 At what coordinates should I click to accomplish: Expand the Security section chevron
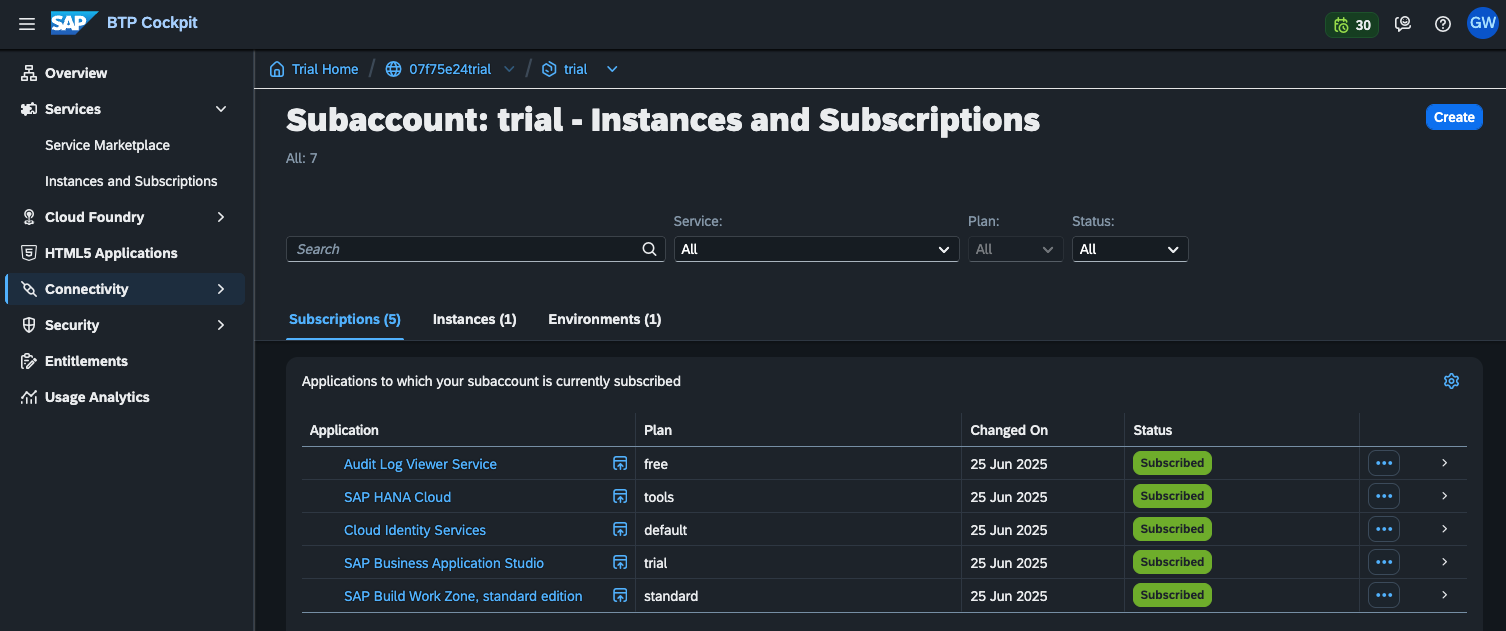tap(221, 325)
